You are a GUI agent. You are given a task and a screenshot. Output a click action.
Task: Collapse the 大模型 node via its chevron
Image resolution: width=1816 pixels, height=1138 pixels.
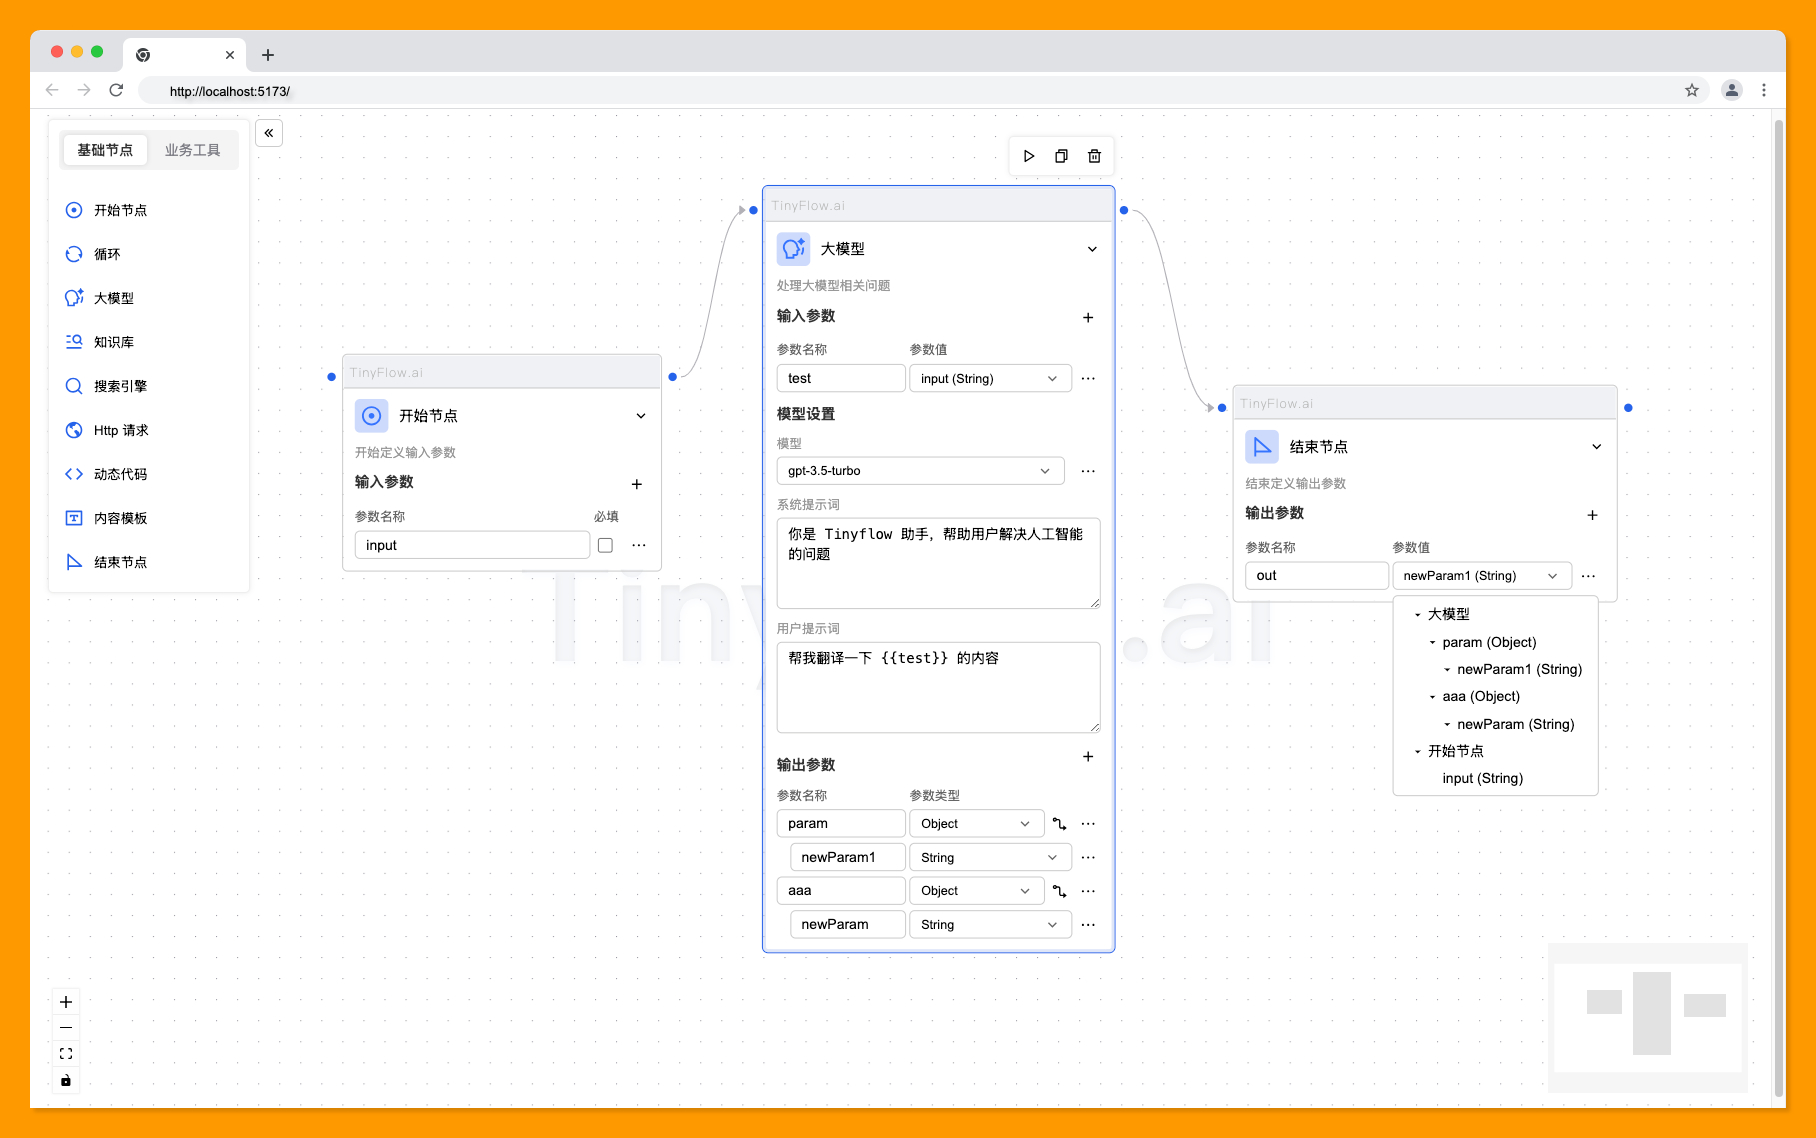click(1091, 249)
